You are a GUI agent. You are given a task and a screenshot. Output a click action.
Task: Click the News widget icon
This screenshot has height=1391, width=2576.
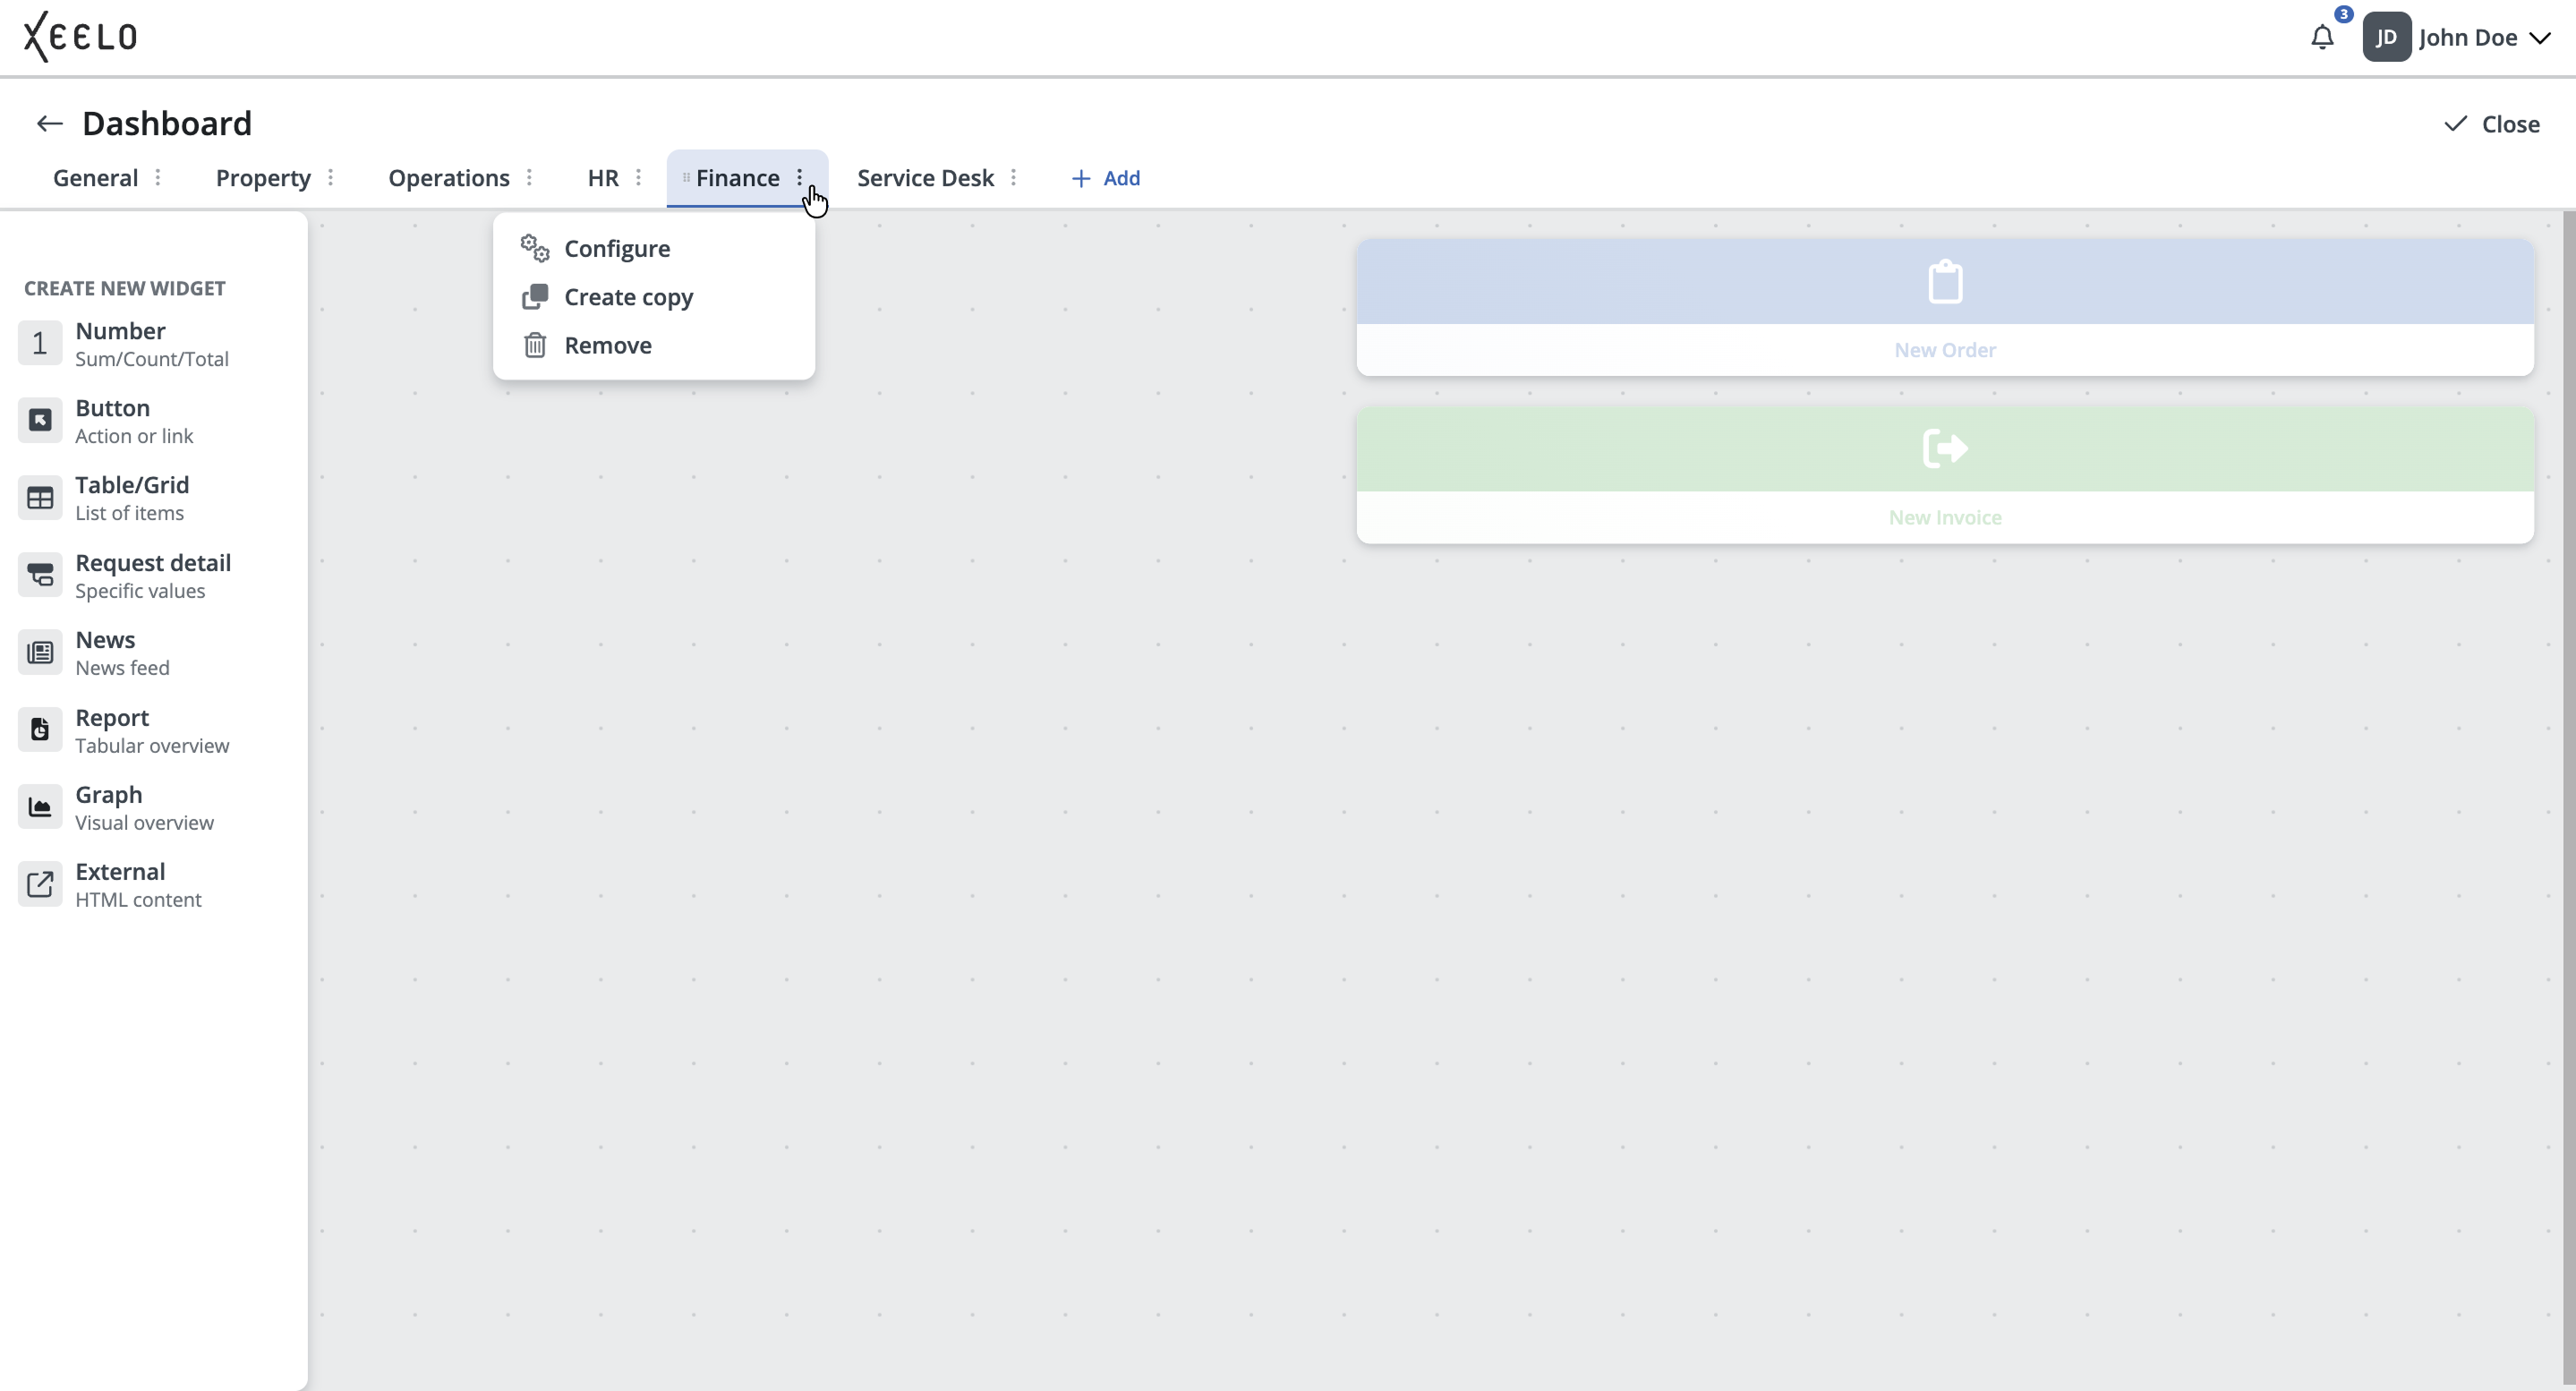point(40,652)
